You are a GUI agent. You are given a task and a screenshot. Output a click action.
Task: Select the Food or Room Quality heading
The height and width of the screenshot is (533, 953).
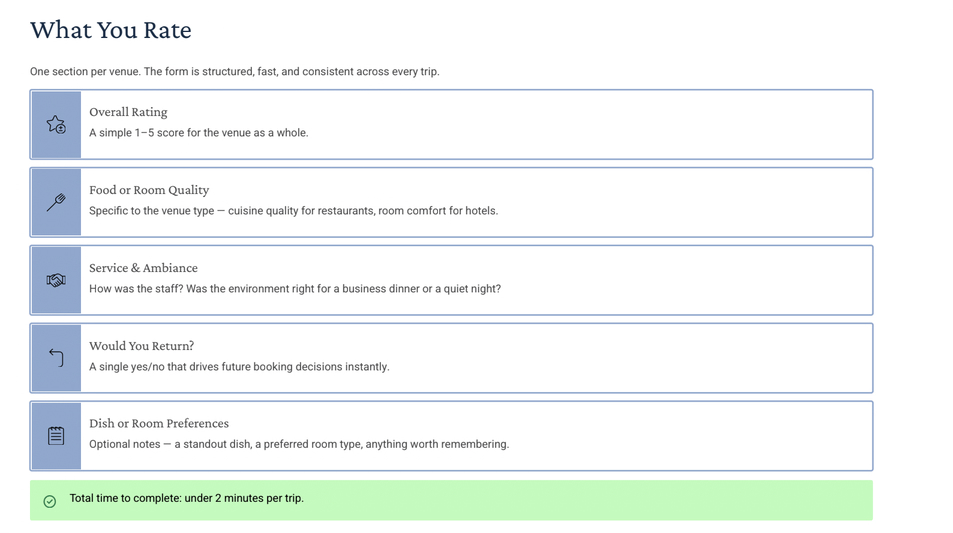(x=149, y=190)
